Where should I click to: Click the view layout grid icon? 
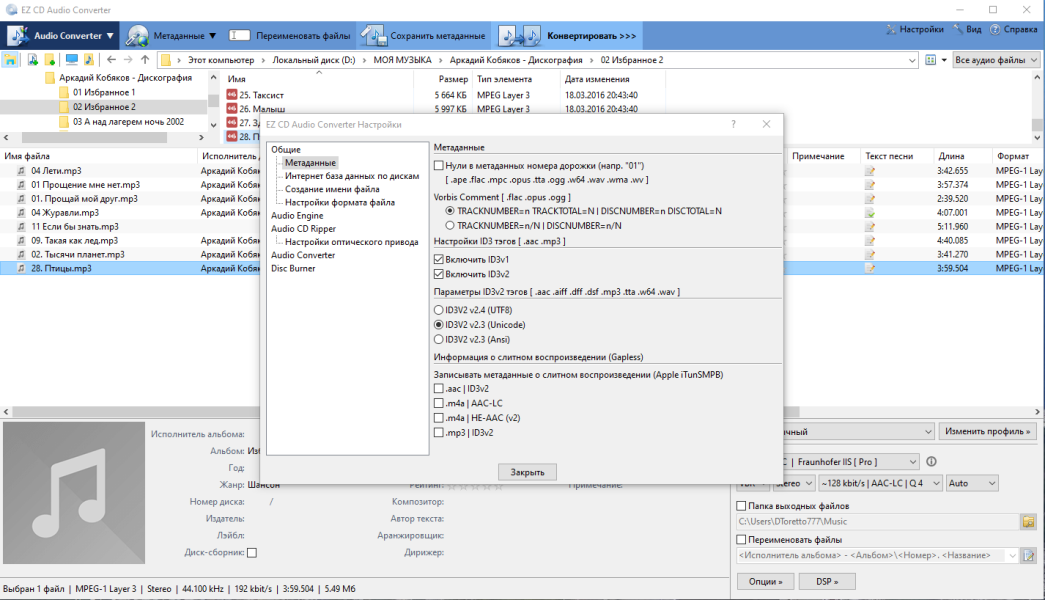click(x=931, y=60)
